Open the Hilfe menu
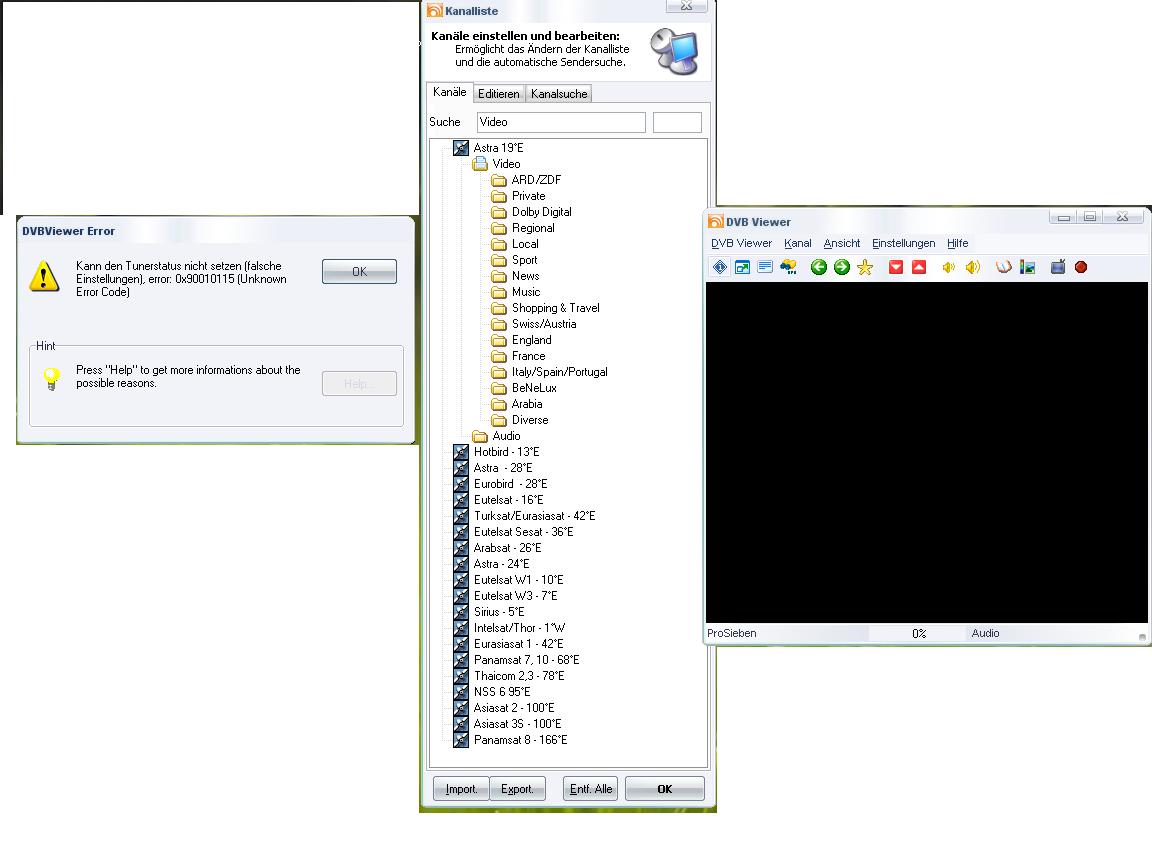1152x864 pixels. (x=957, y=243)
